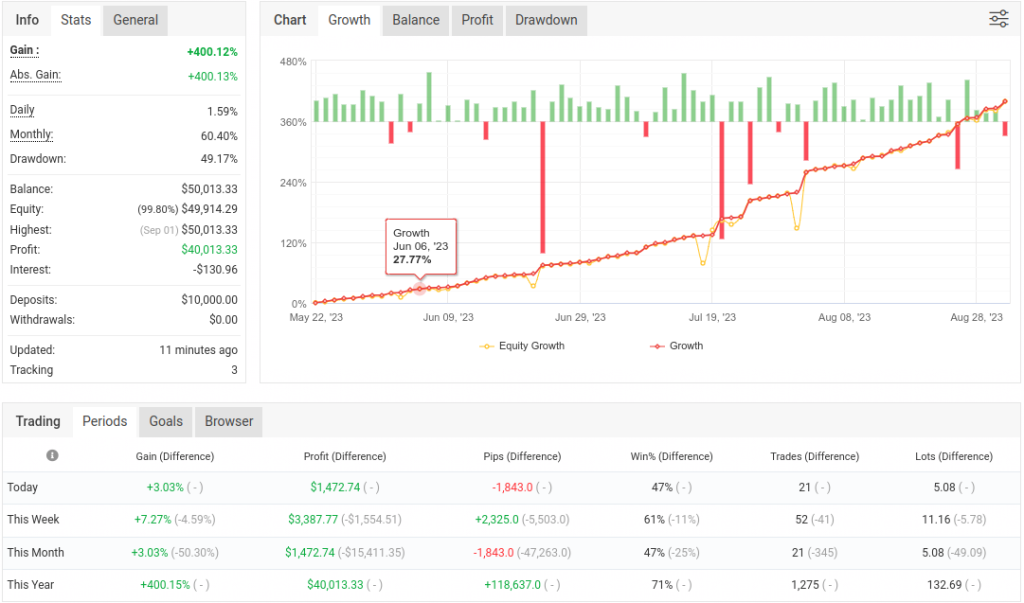Click the 49.17% drawdown value

pyautogui.click(x=219, y=159)
